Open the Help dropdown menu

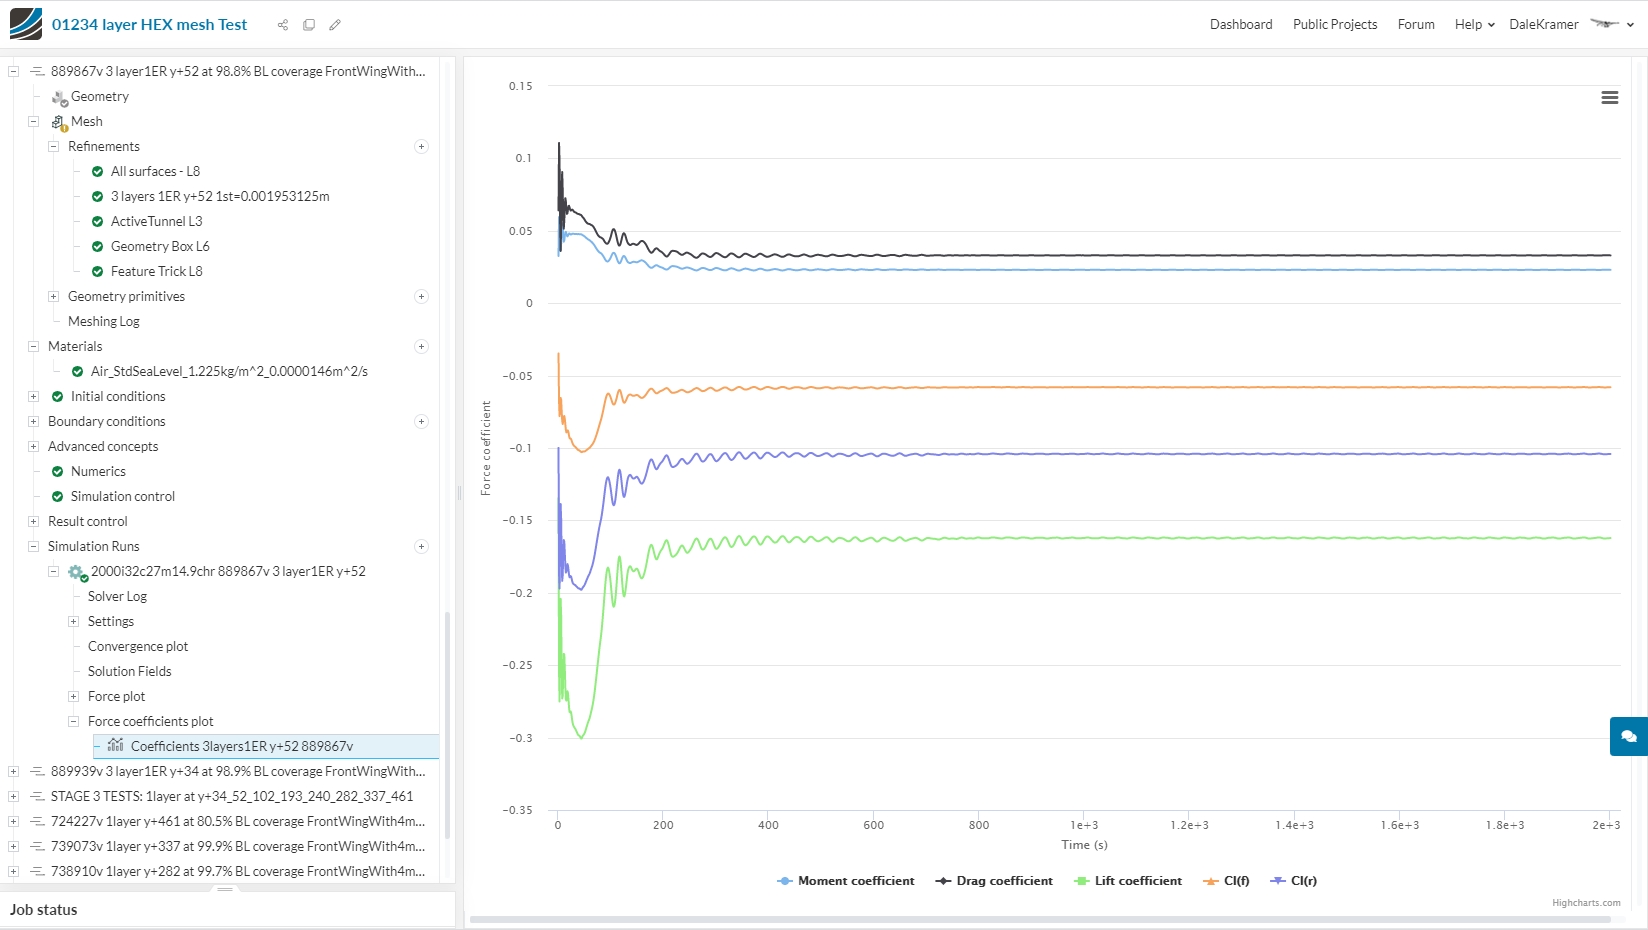pyautogui.click(x=1474, y=25)
